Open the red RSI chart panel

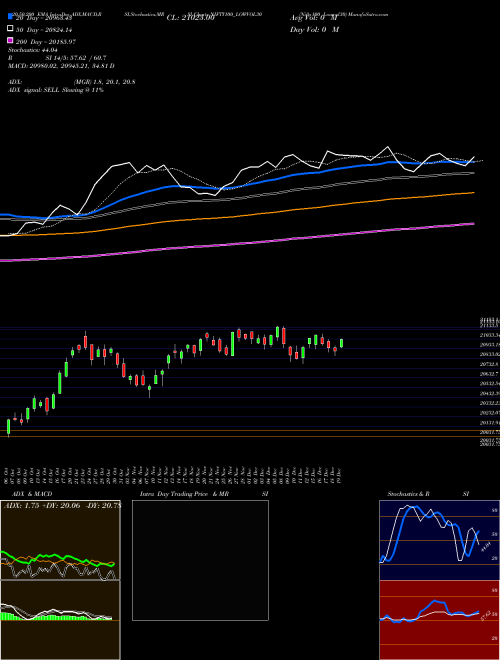pos(439,620)
